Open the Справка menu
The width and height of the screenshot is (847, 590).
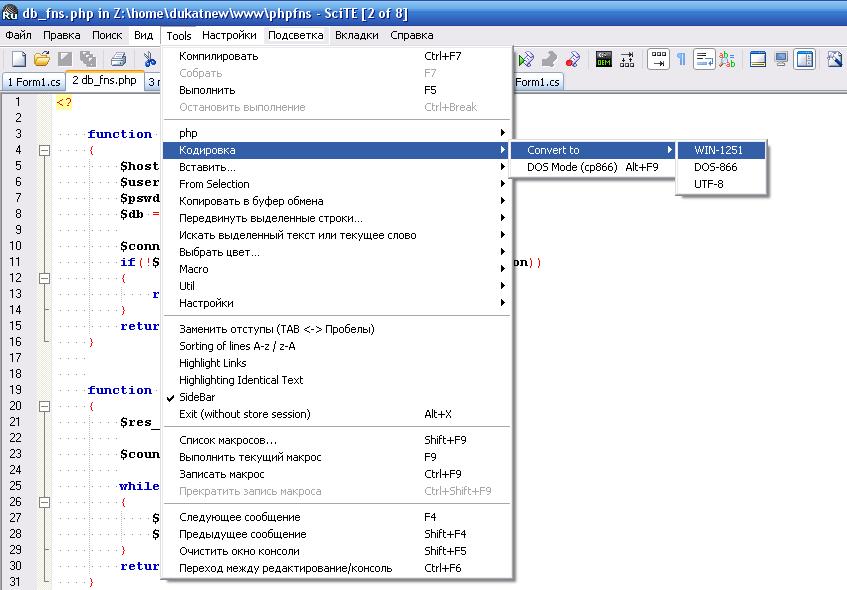(x=412, y=36)
